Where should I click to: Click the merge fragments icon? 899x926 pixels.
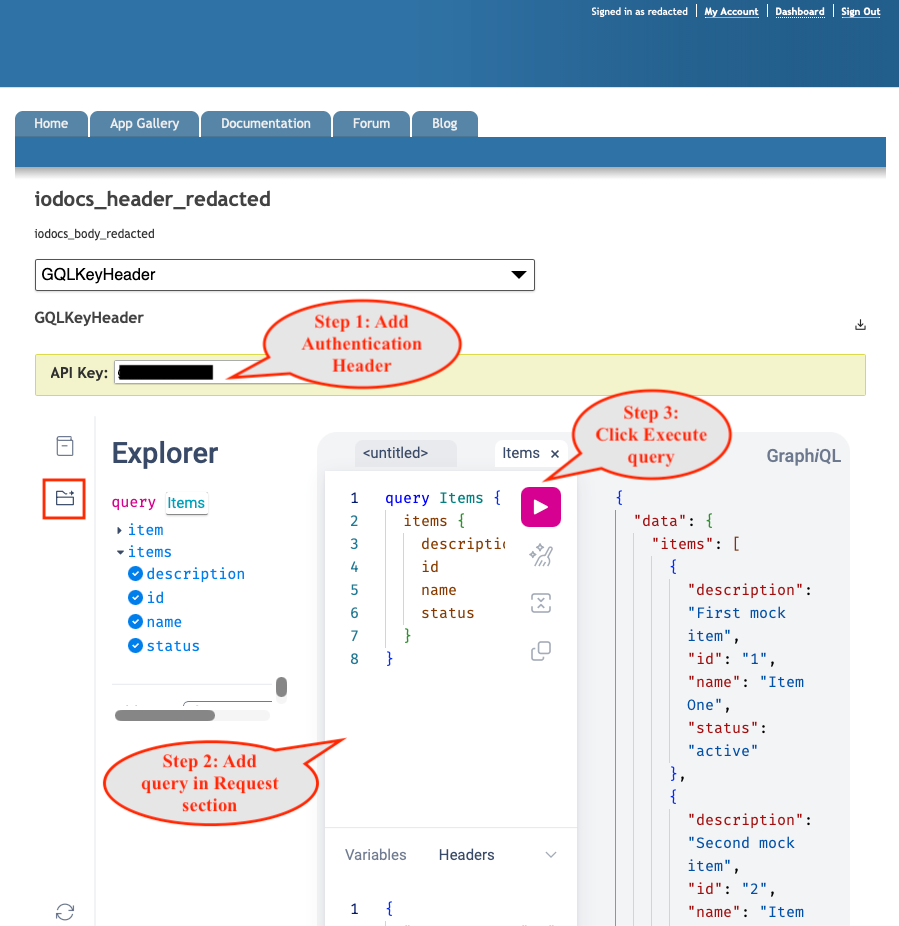click(x=540, y=603)
